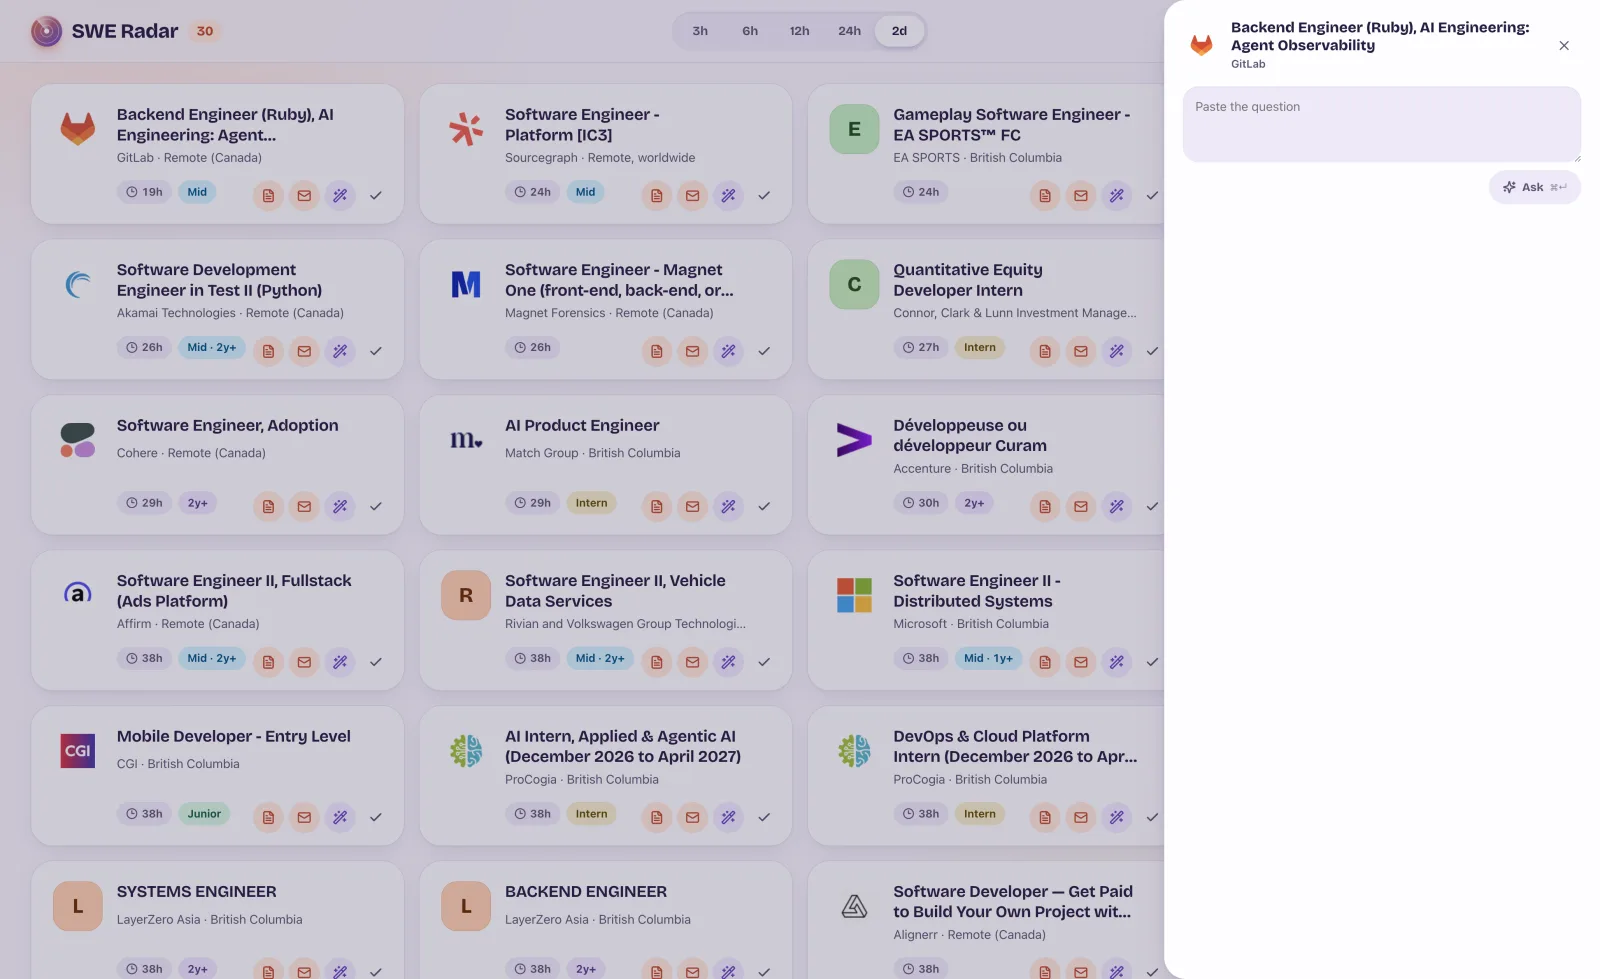Screen dimensions: 1600x979
Task: Click the mail icon on Quantitative Equity Developer card
Action: [x=1080, y=351]
